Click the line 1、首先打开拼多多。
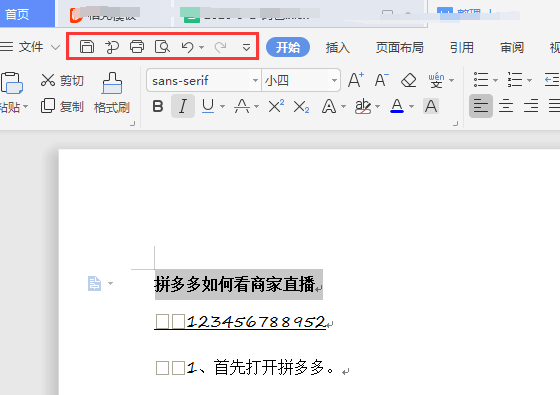 (261, 367)
